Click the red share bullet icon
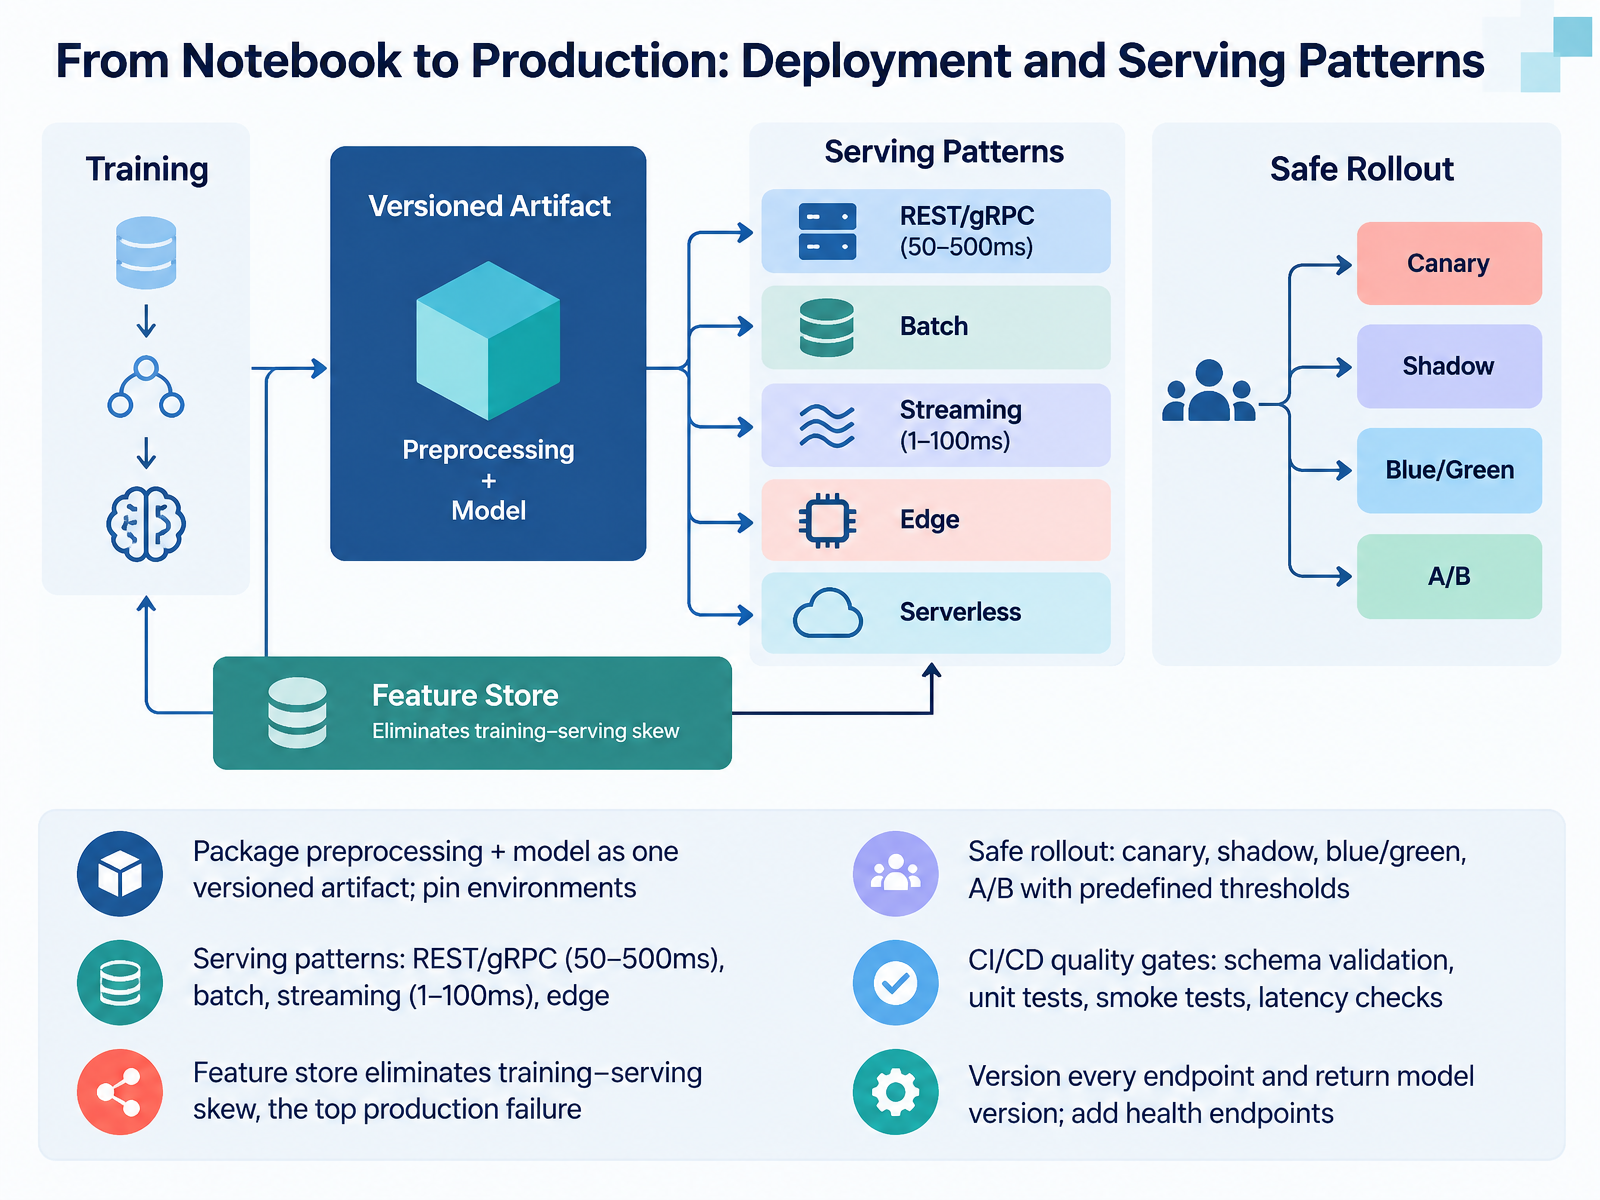Image resolution: width=1600 pixels, height=1200 pixels. pyautogui.click(x=120, y=1092)
